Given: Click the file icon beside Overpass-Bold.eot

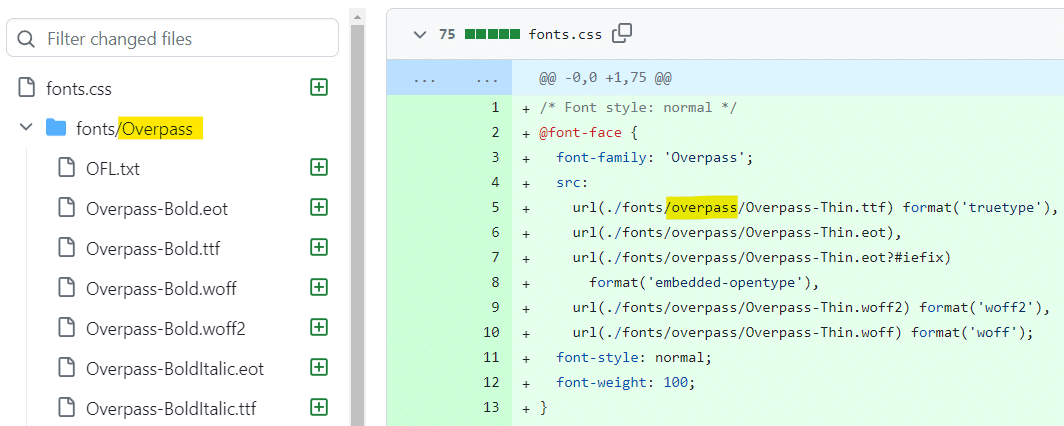Looking at the screenshot, I should 66,208.
